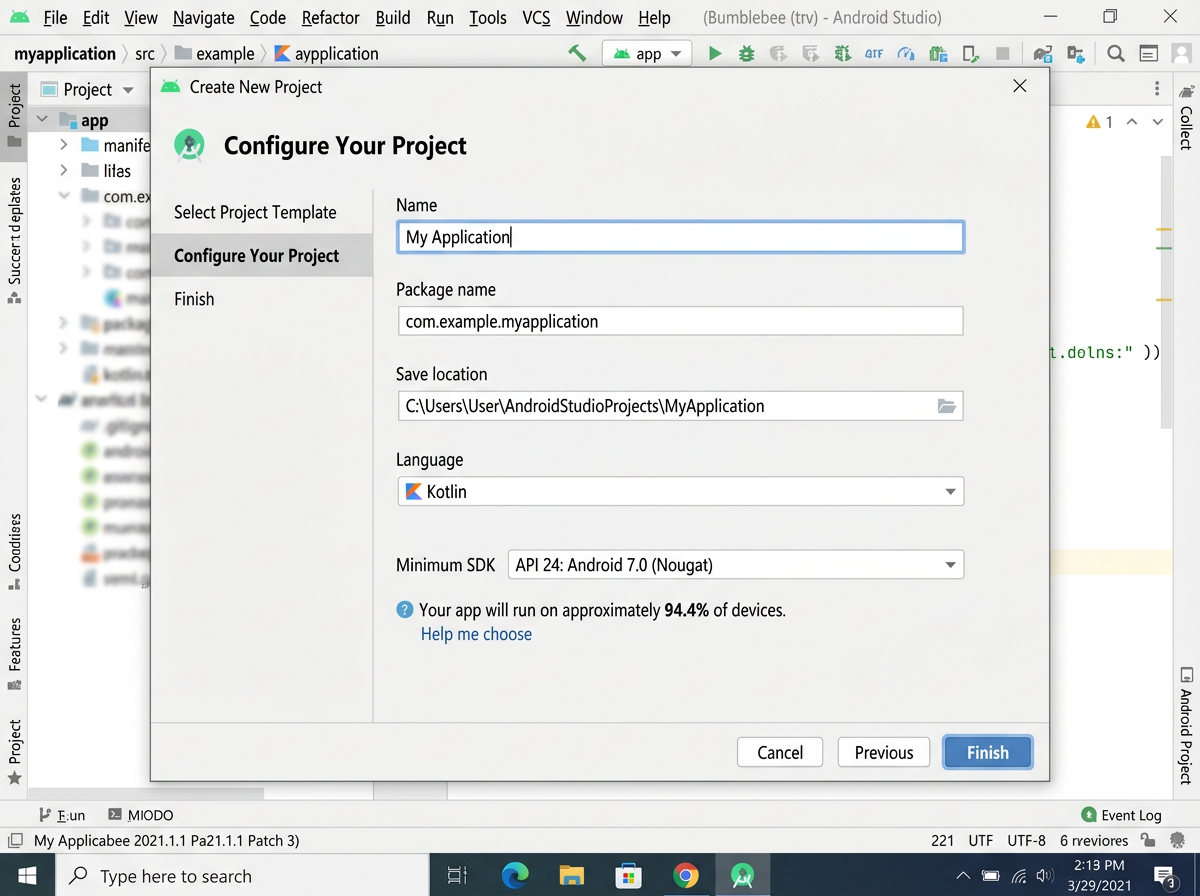1200x896 pixels.
Task: Open the VCS menu
Action: pos(537,18)
